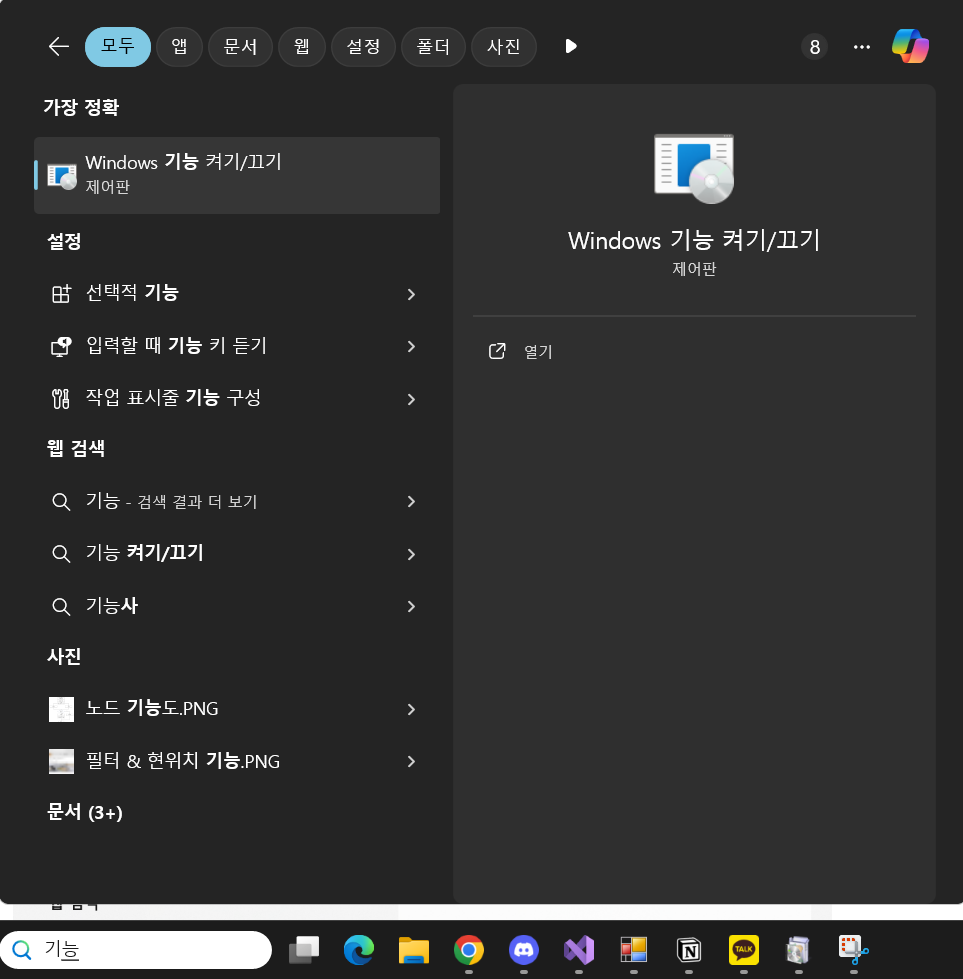Image resolution: width=963 pixels, height=979 pixels.
Task: Click large Windows 기능 켜기/끄기 preview icon
Action: pos(694,169)
